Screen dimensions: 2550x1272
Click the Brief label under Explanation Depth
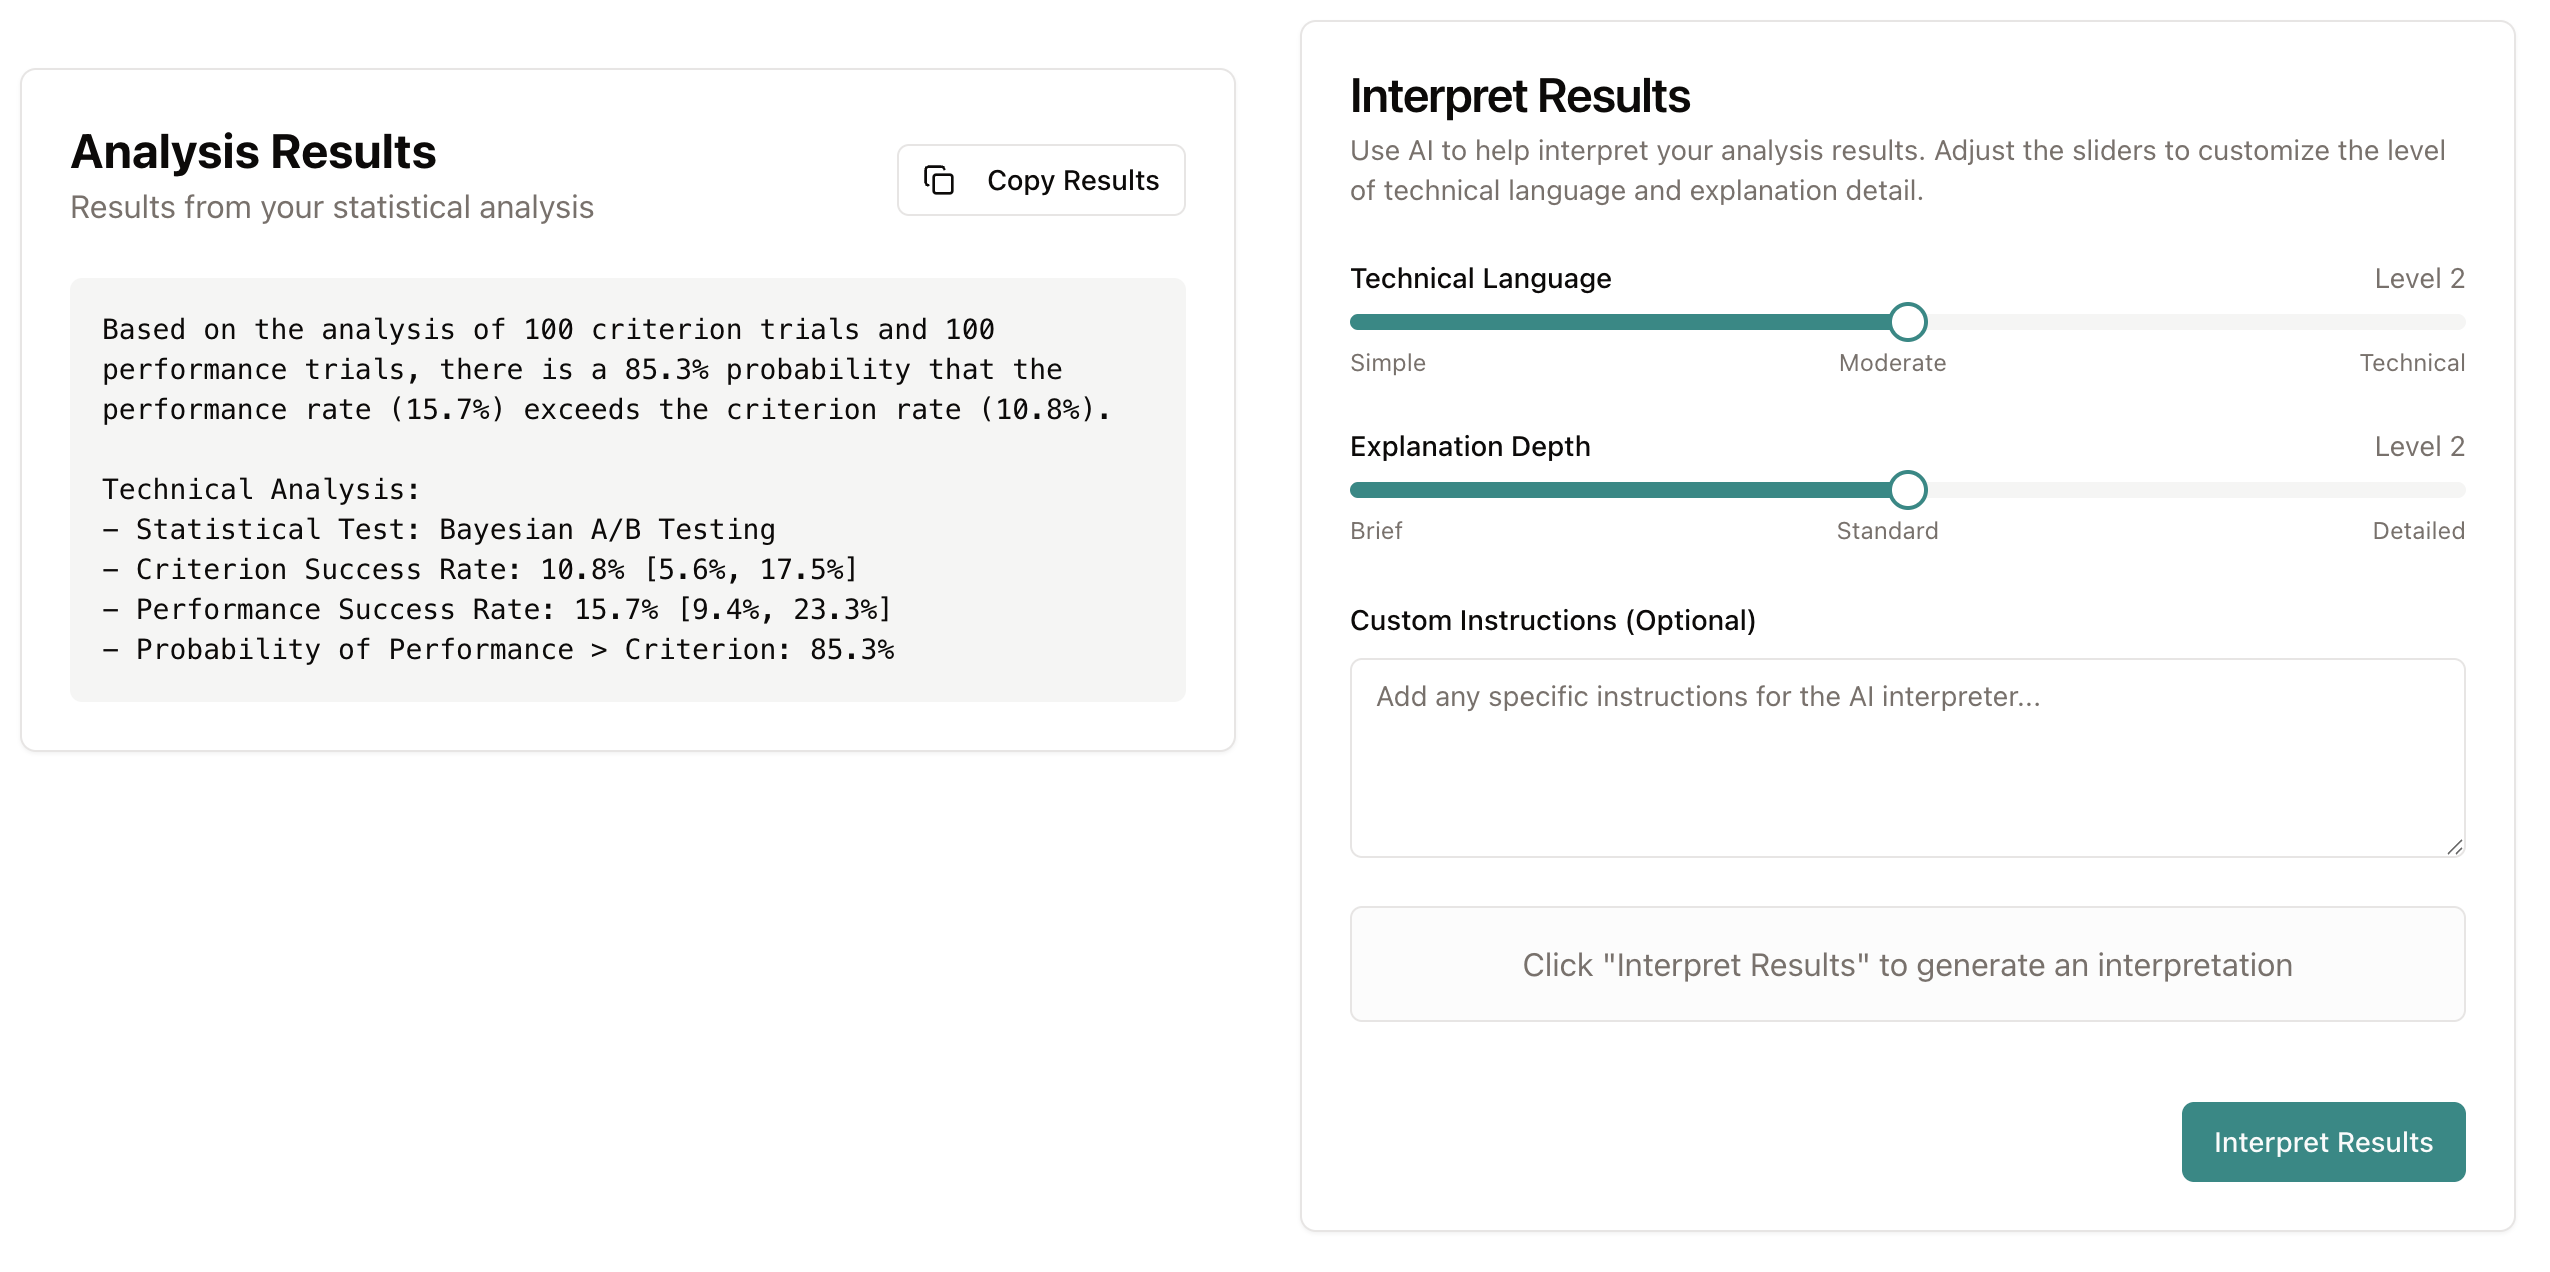click(1376, 531)
